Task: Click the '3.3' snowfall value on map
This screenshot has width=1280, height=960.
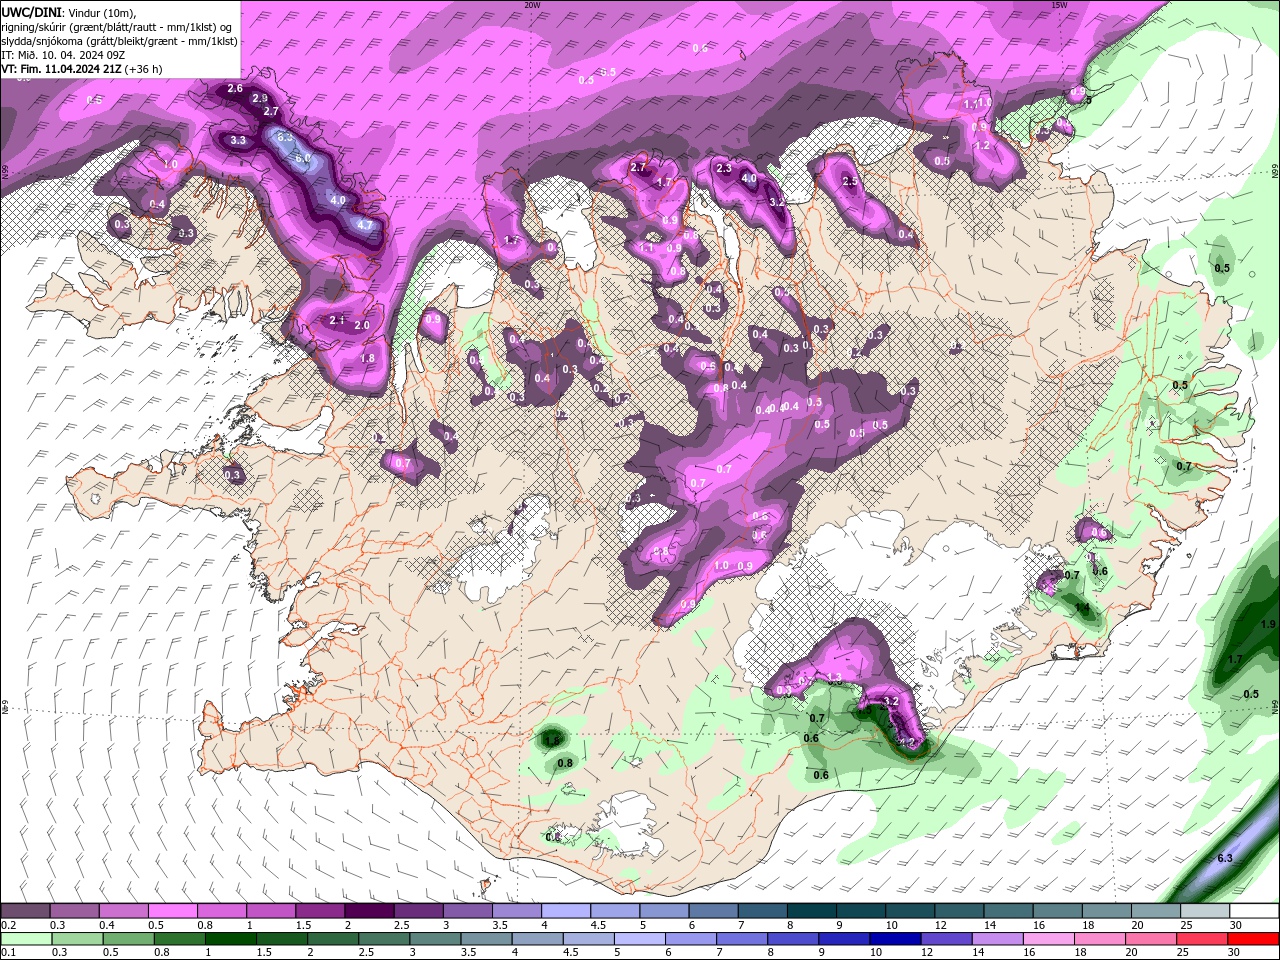Action: [x=238, y=141]
